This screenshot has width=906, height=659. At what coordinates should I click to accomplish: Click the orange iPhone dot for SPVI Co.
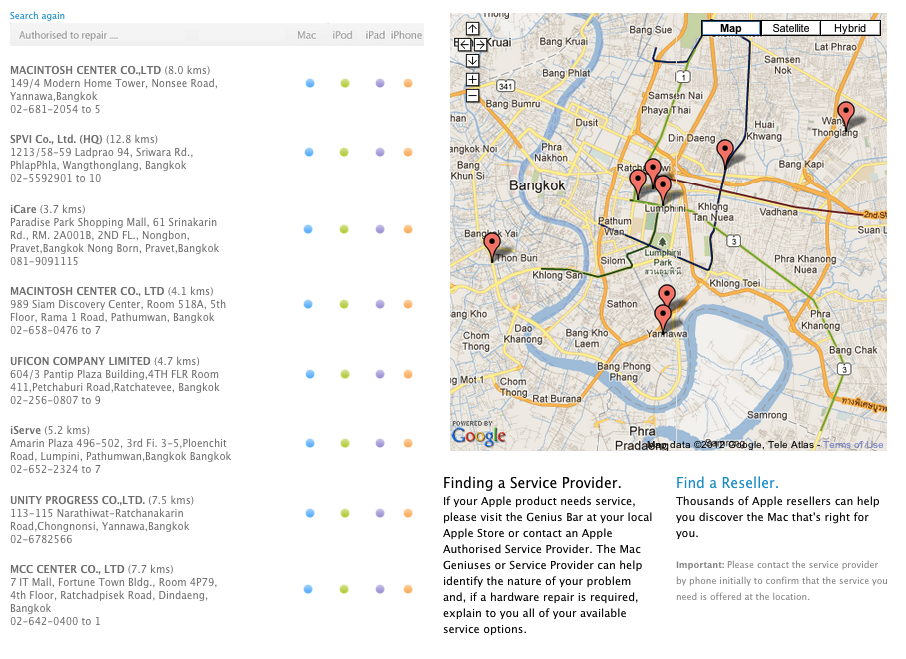click(x=408, y=152)
